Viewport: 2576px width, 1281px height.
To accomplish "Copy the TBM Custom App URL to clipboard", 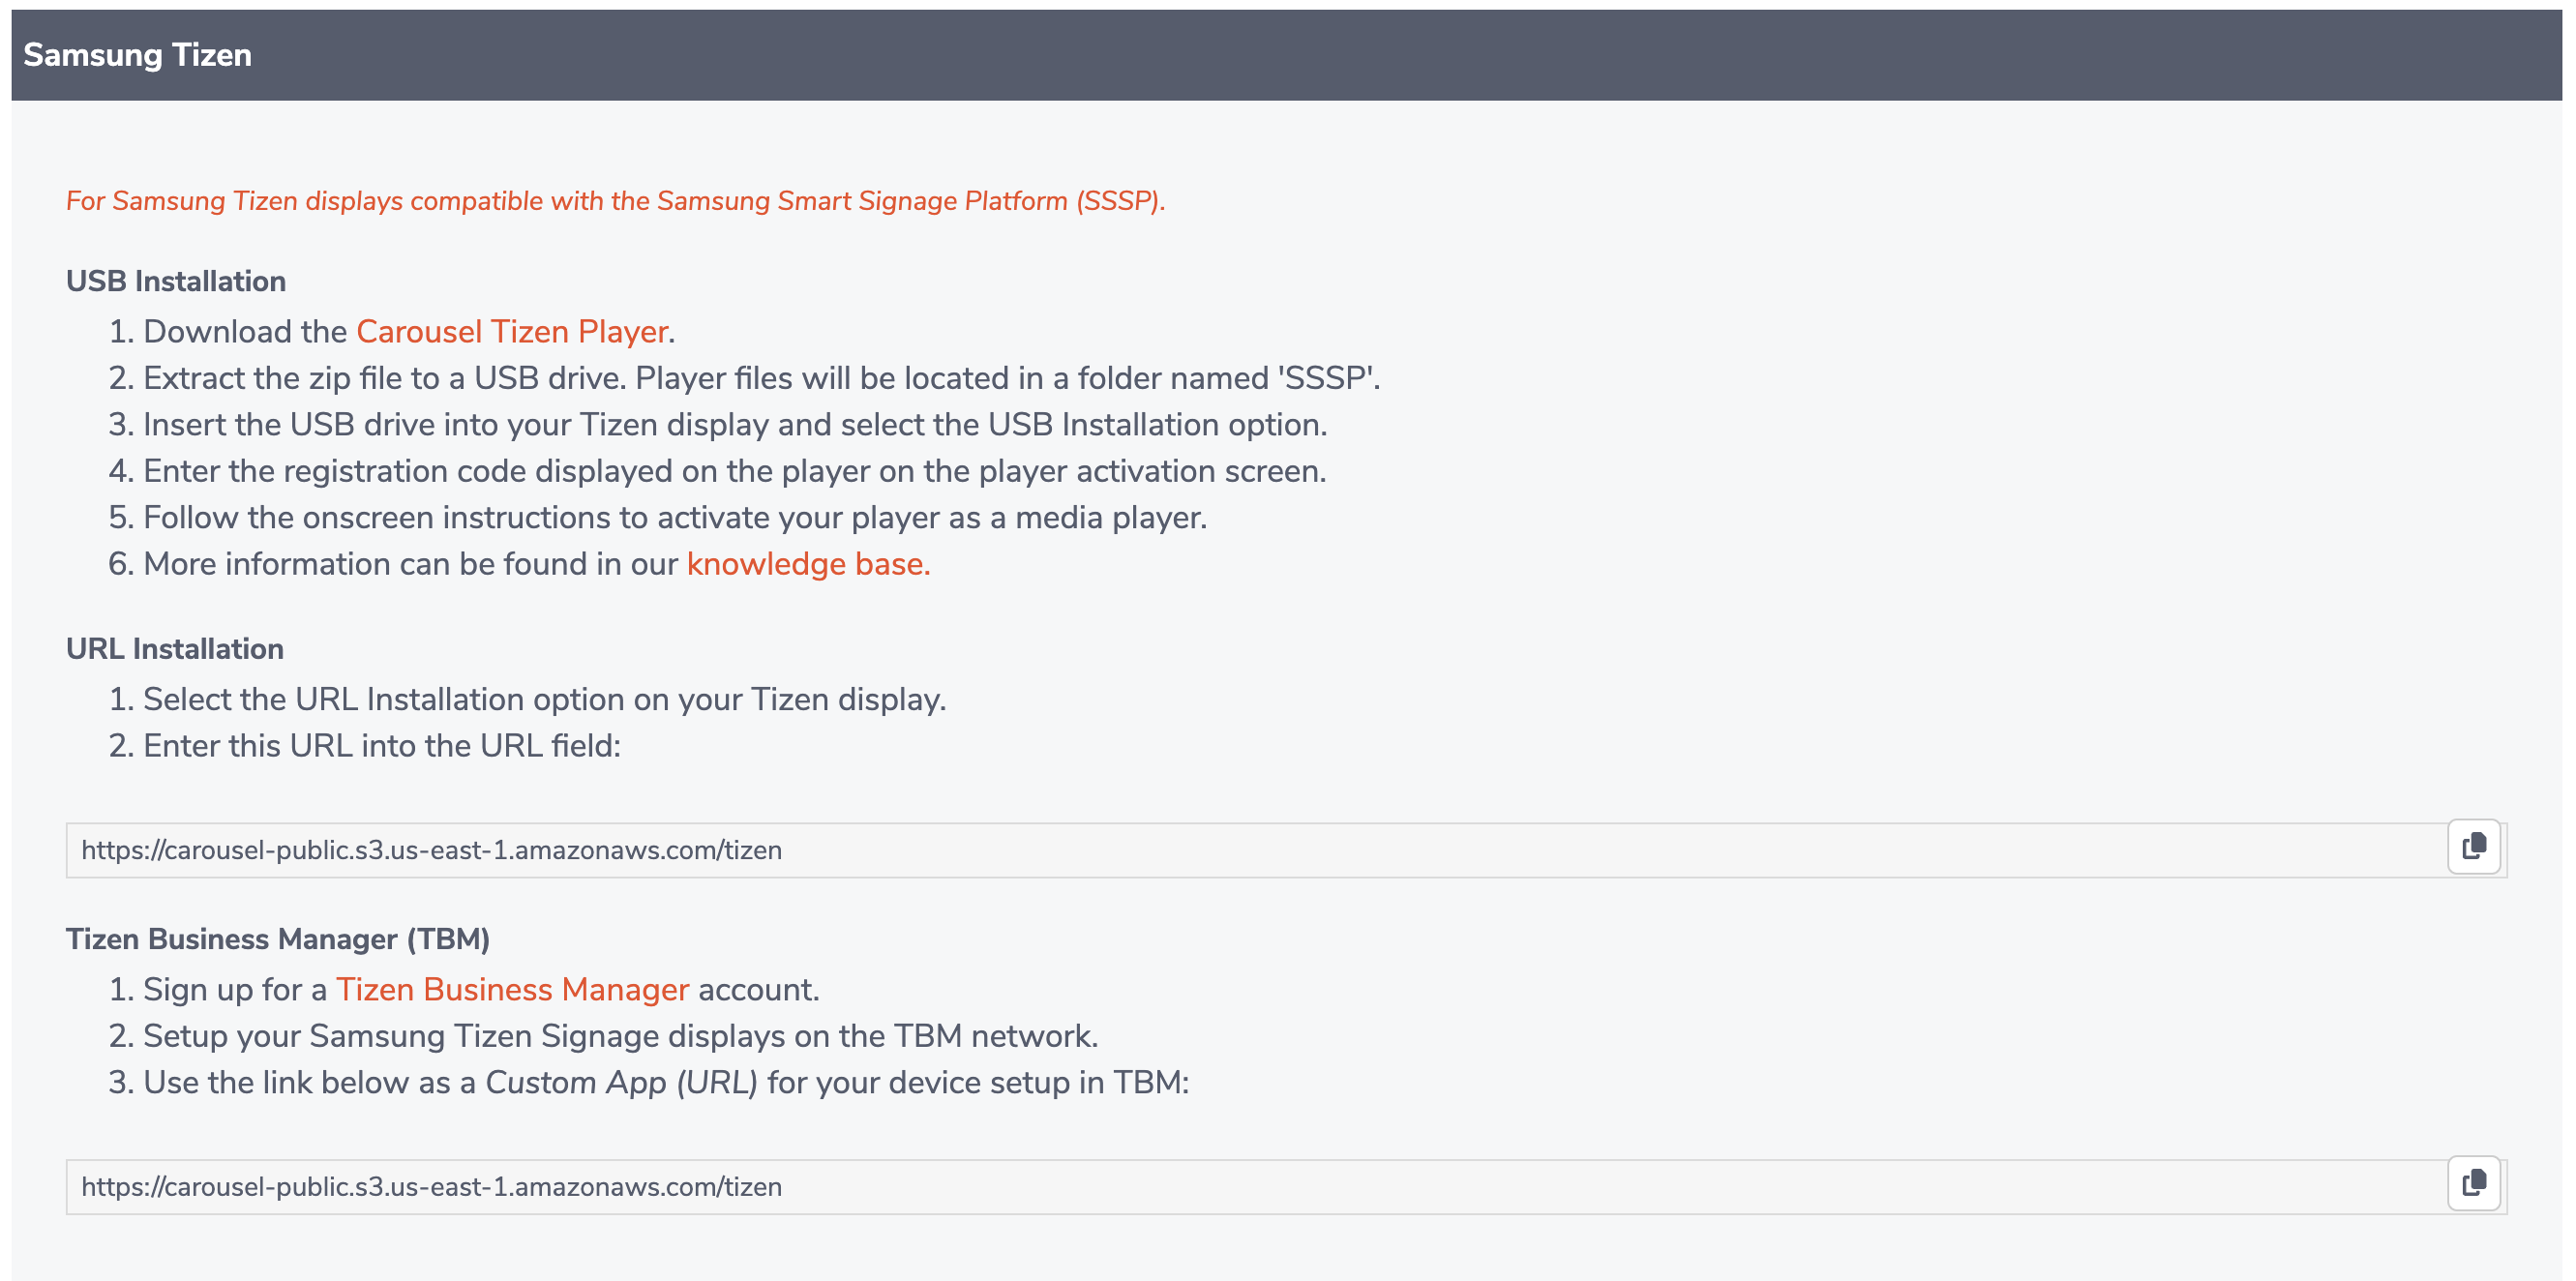I will pyautogui.click(x=2474, y=1185).
